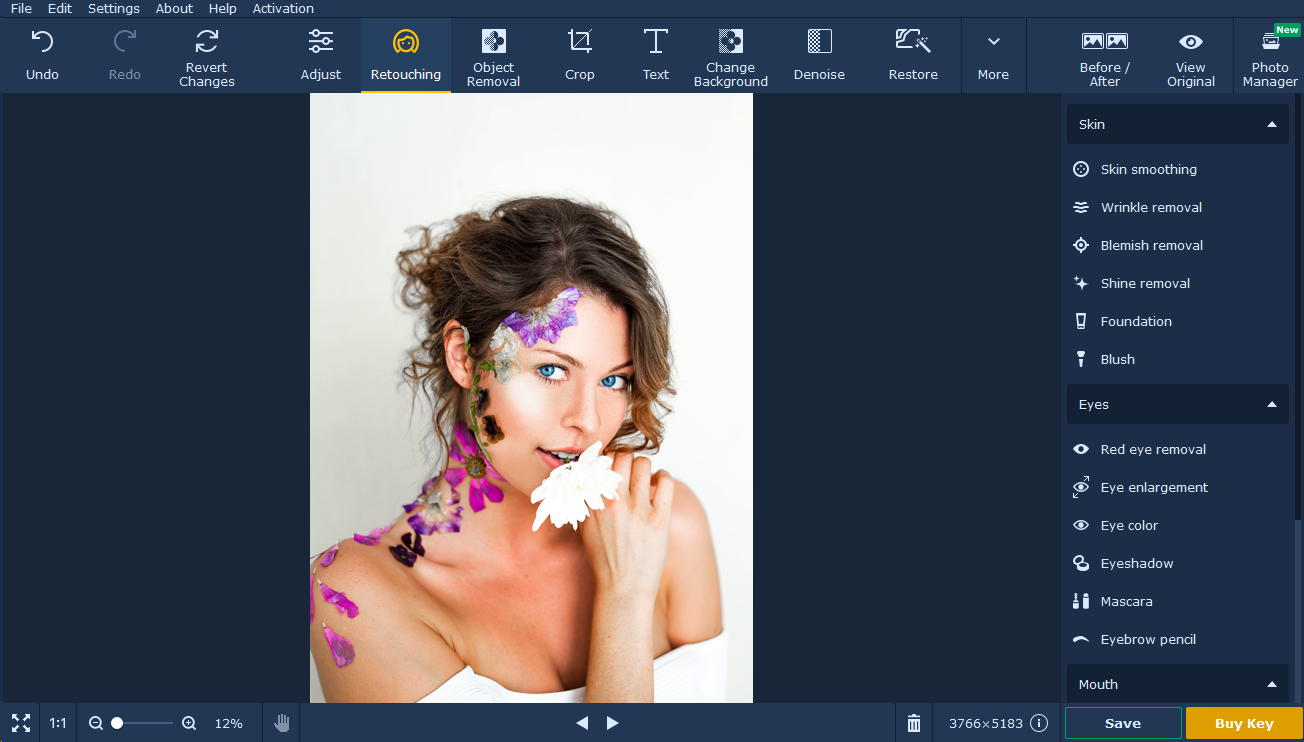
Task: Set zoom to 1:1
Action: coord(58,723)
